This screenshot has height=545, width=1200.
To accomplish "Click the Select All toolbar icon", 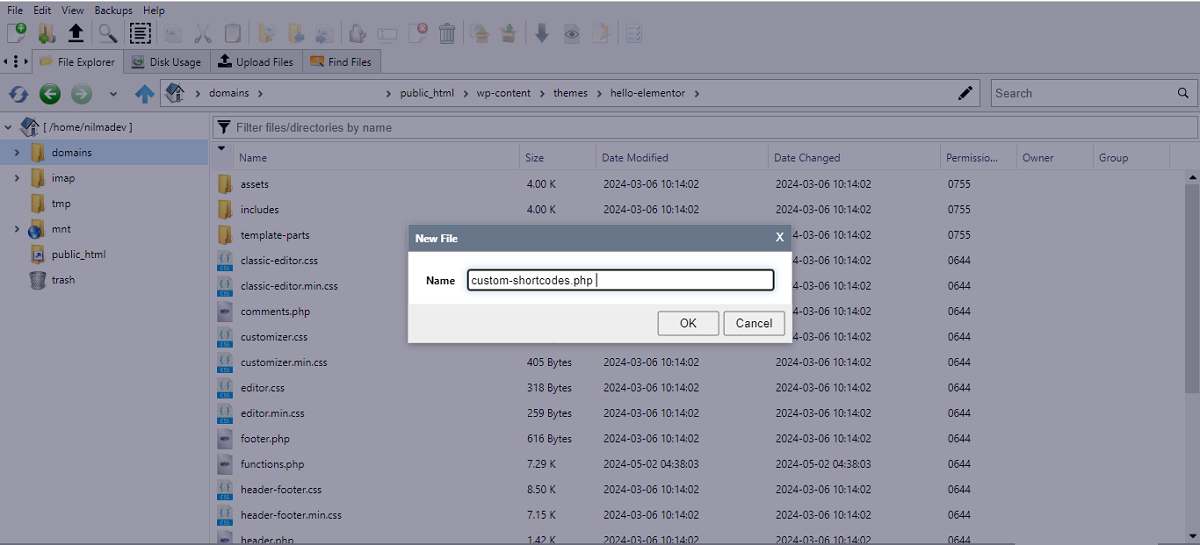I will point(140,33).
